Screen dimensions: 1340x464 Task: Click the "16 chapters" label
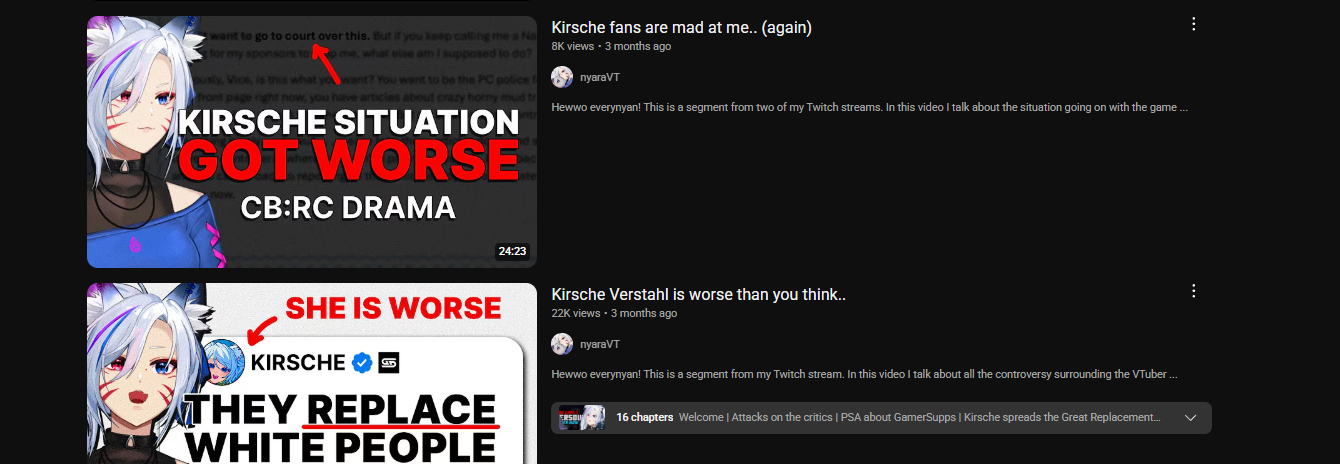[644, 417]
